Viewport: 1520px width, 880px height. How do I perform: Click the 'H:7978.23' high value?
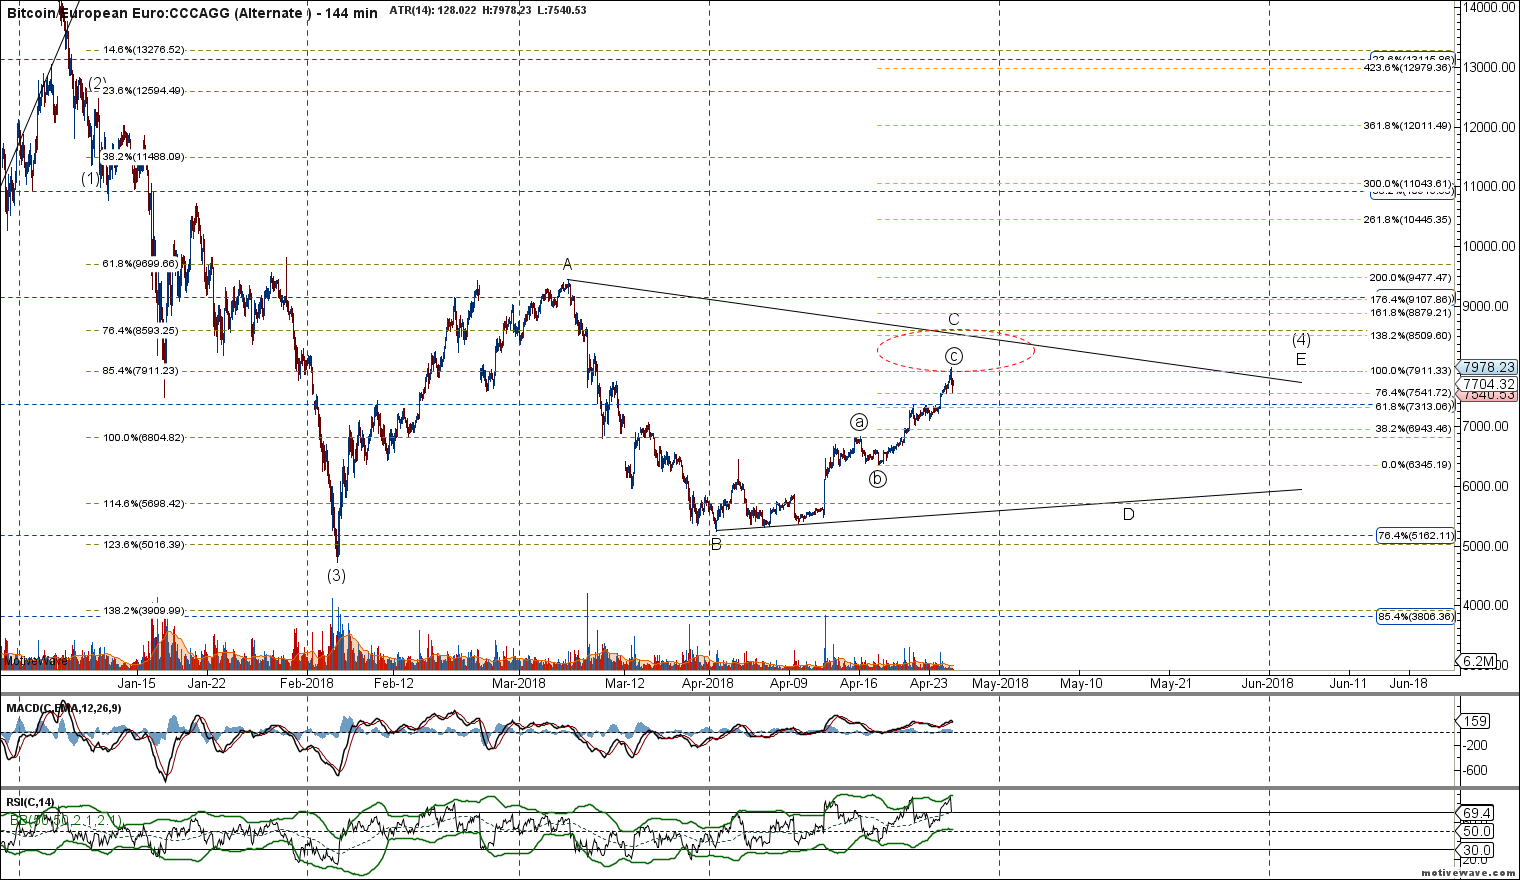[x=508, y=11]
